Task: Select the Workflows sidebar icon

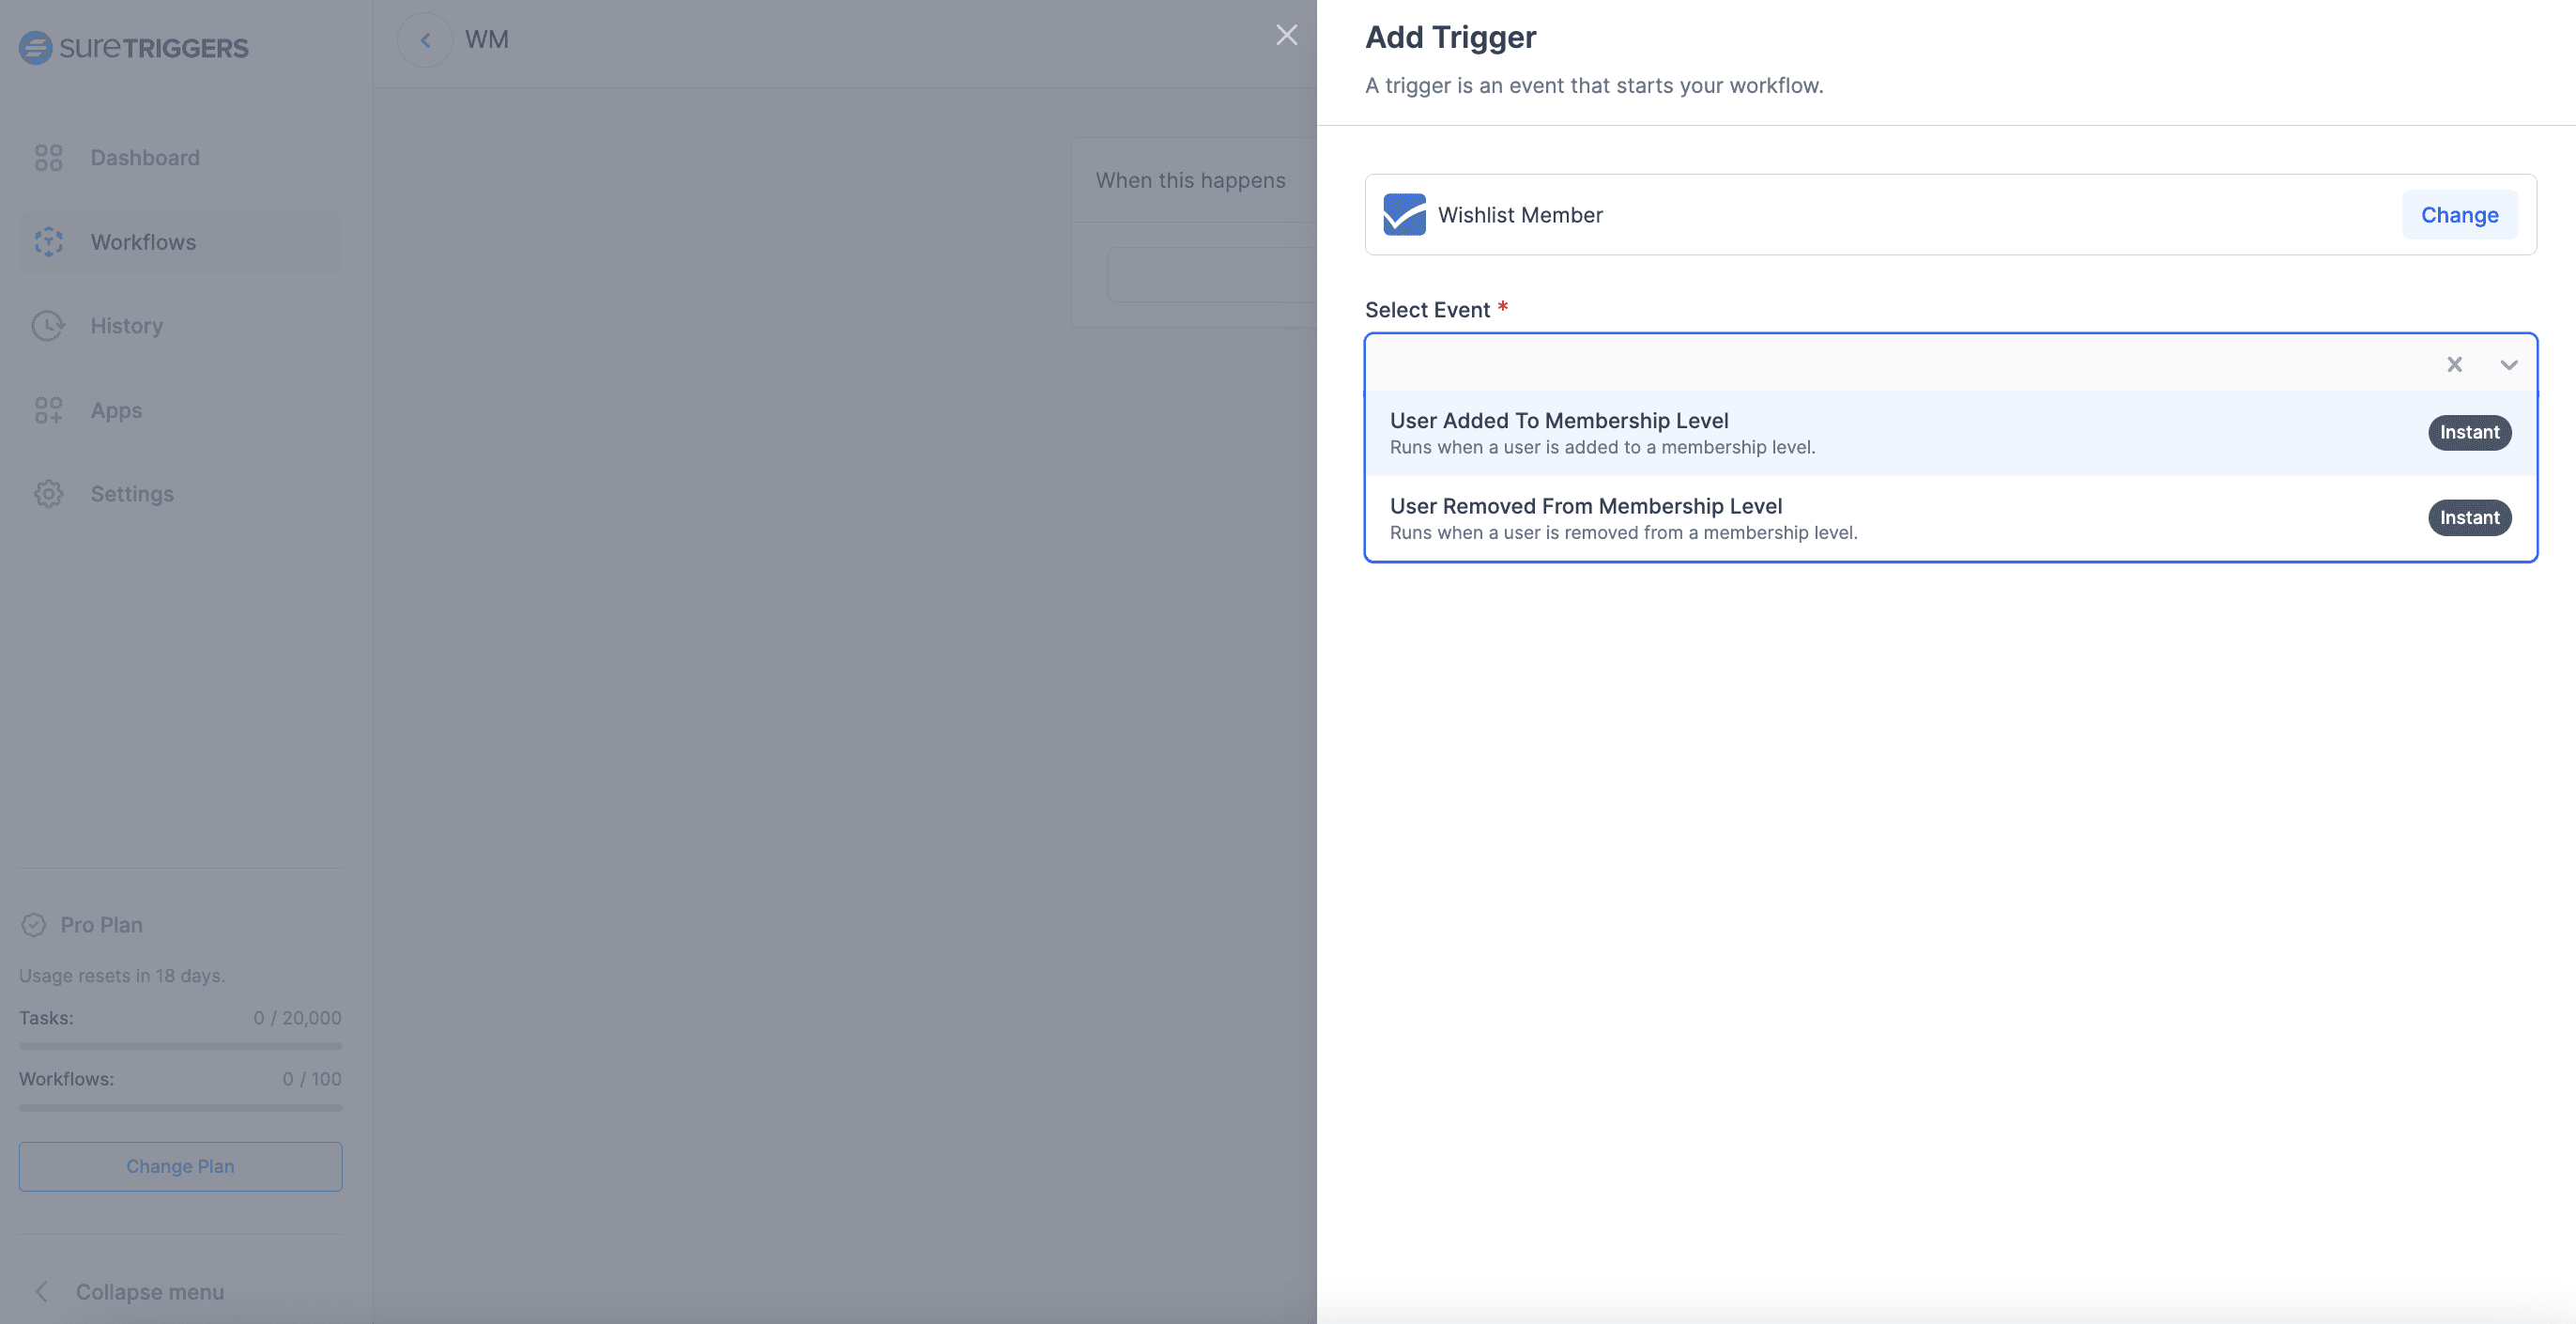Action: (48, 242)
